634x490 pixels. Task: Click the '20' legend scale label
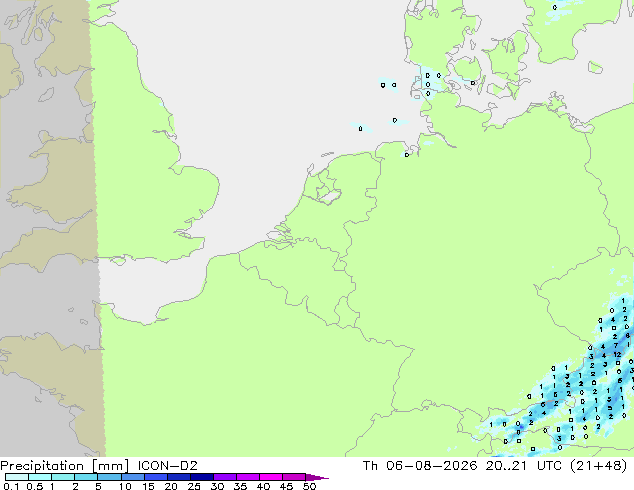tap(171, 486)
